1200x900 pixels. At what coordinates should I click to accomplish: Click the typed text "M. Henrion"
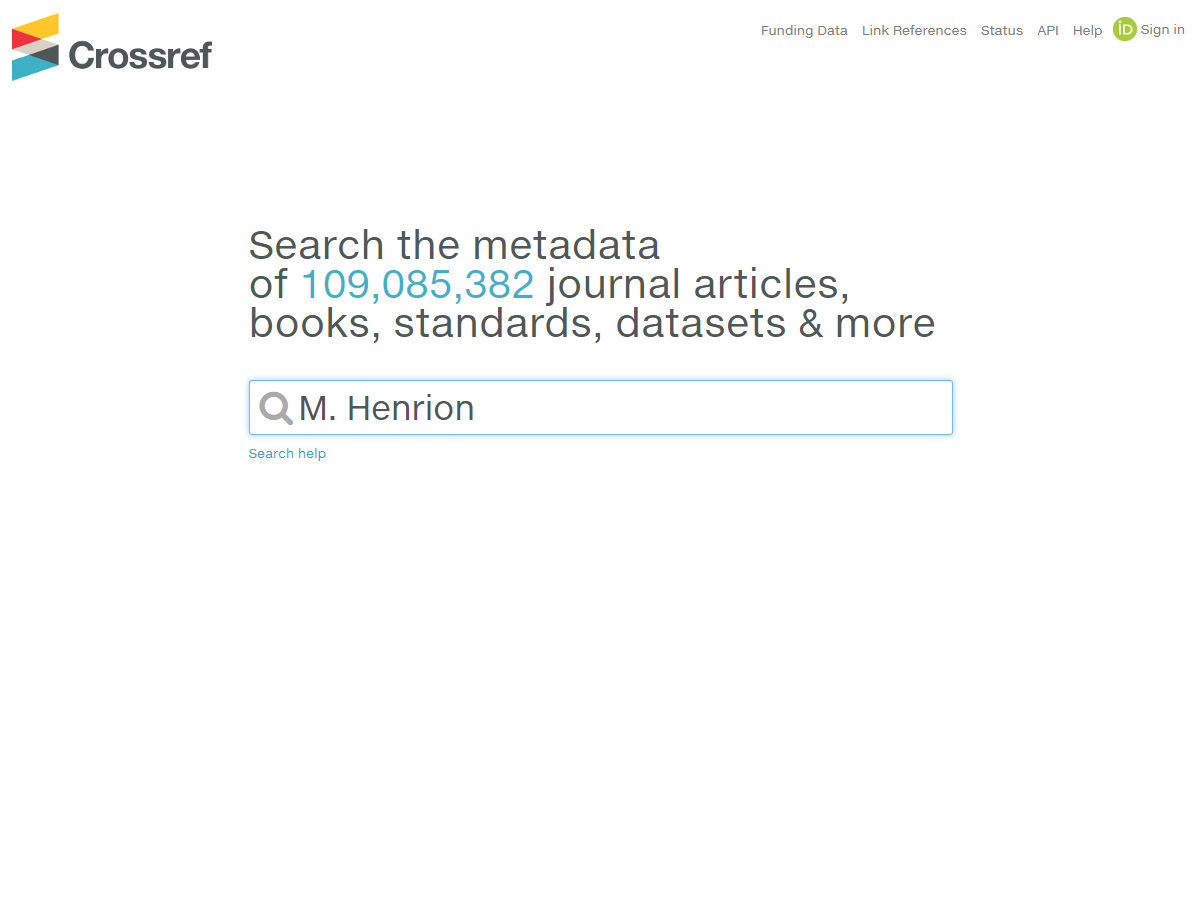coord(386,408)
